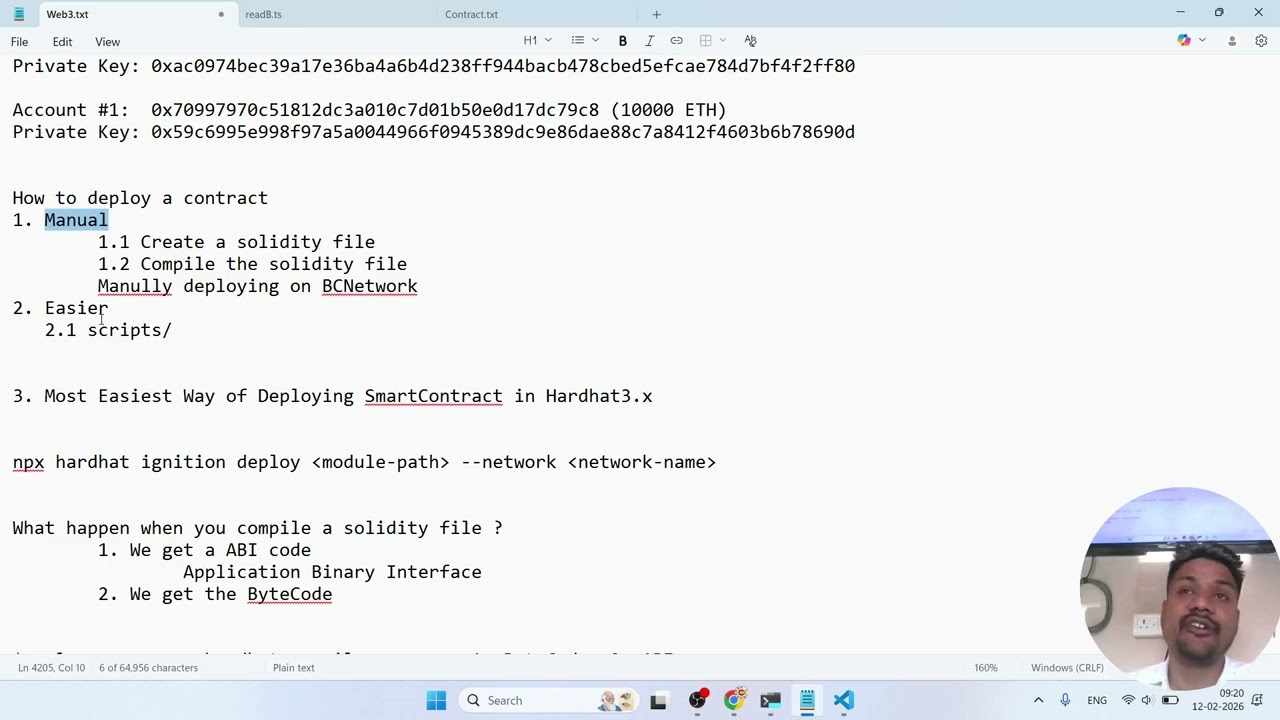Screen dimensions: 1280x720
Task: Expand the Copilot dropdown arrow
Action: coord(1202,41)
